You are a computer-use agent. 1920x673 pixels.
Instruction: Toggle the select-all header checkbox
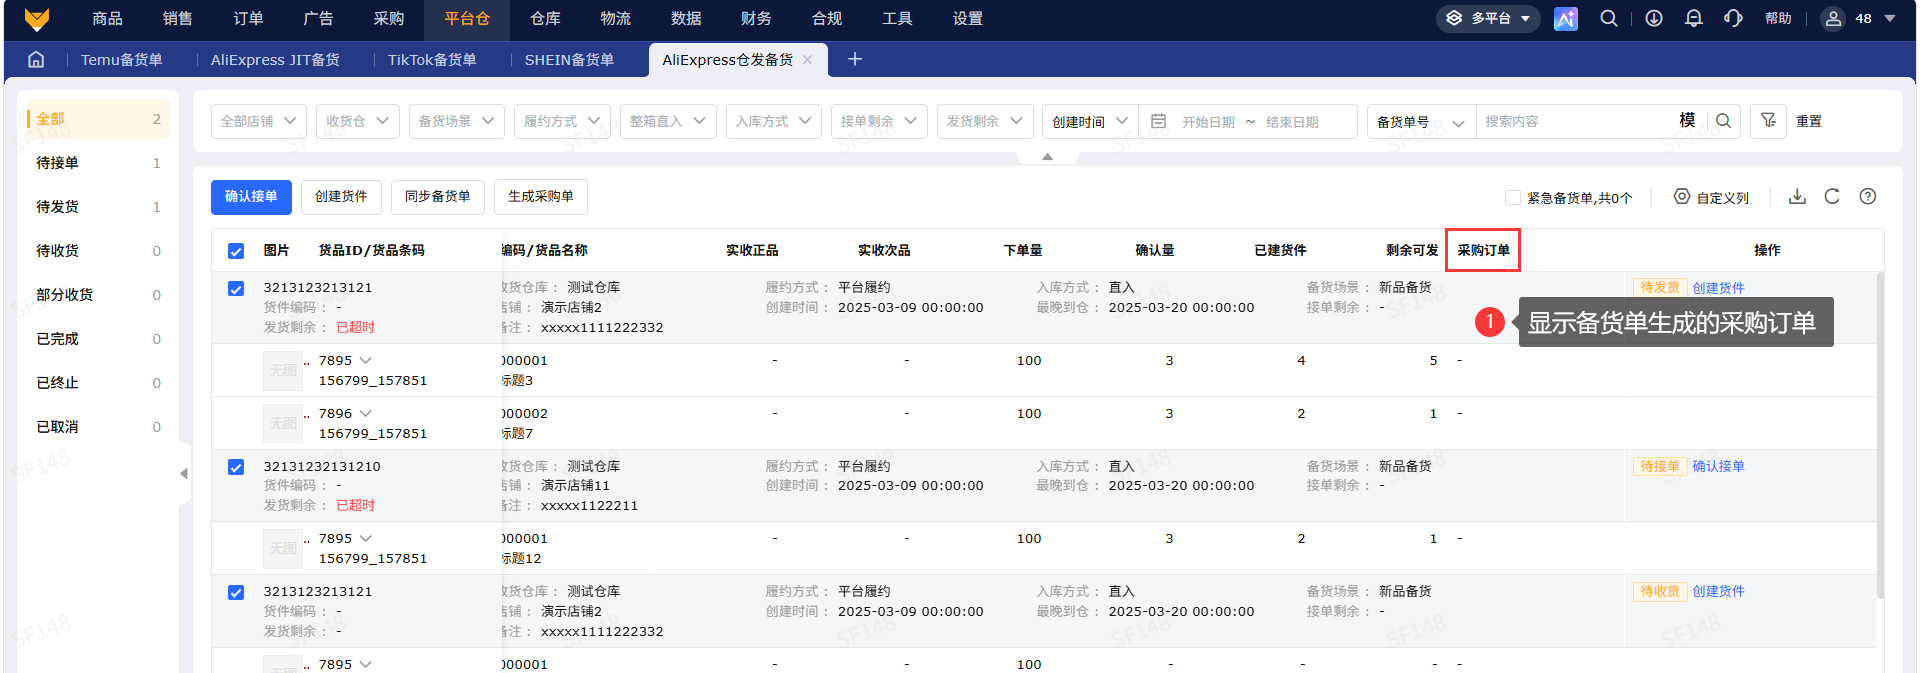click(x=236, y=251)
